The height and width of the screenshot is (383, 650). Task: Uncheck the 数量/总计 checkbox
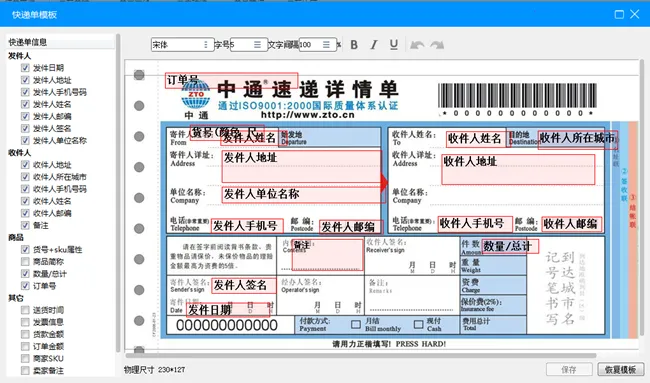25,274
